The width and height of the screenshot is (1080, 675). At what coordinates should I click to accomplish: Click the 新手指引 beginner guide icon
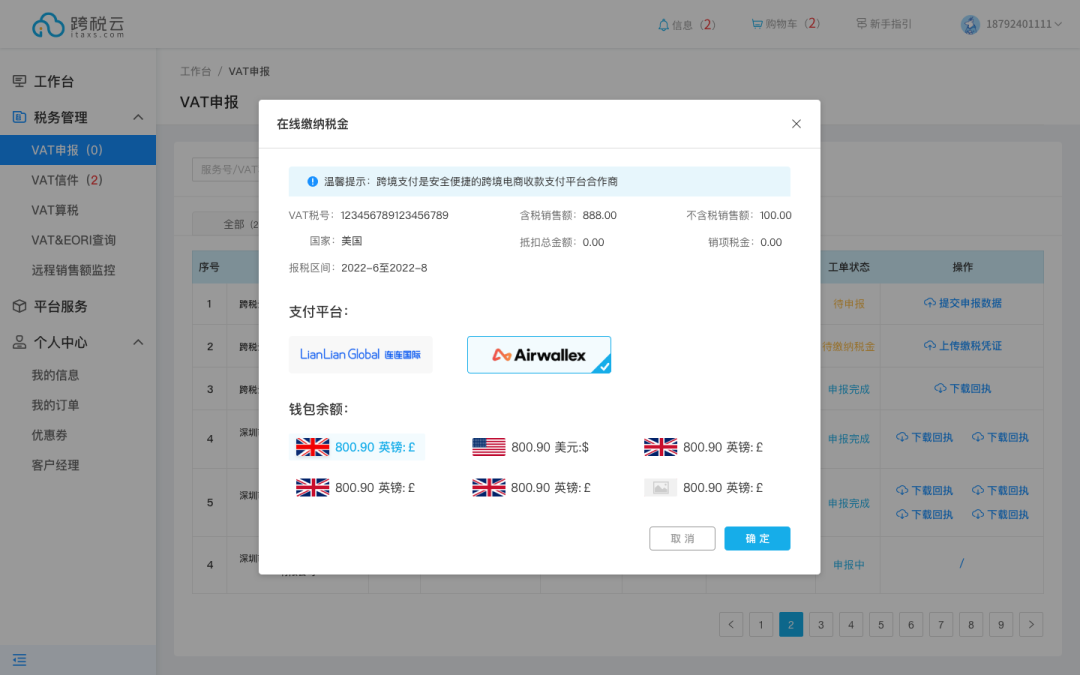point(862,24)
